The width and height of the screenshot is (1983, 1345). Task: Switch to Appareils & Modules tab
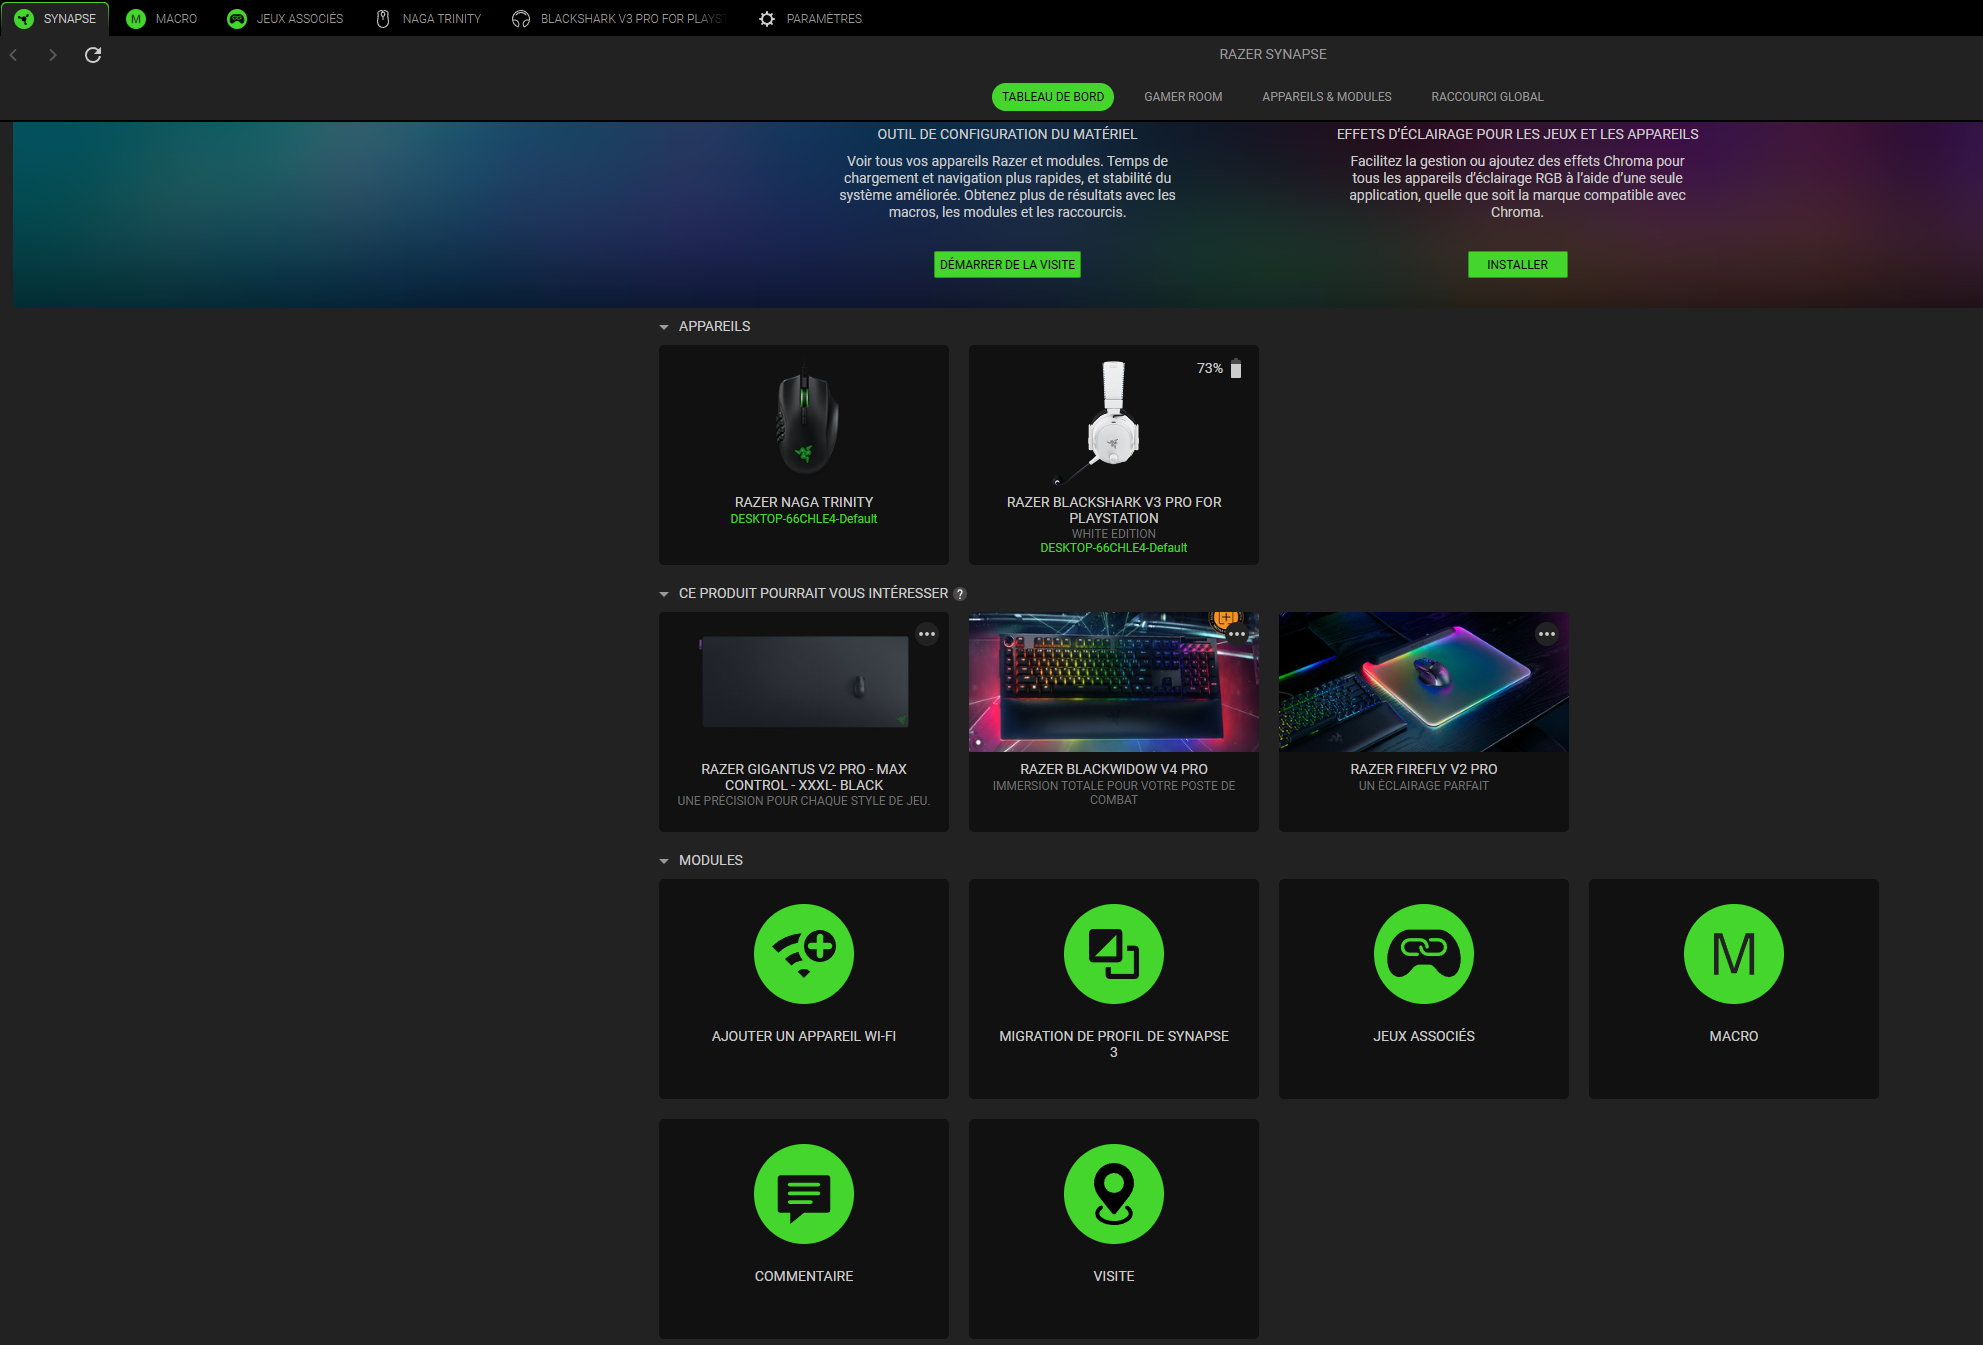point(1327,97)
